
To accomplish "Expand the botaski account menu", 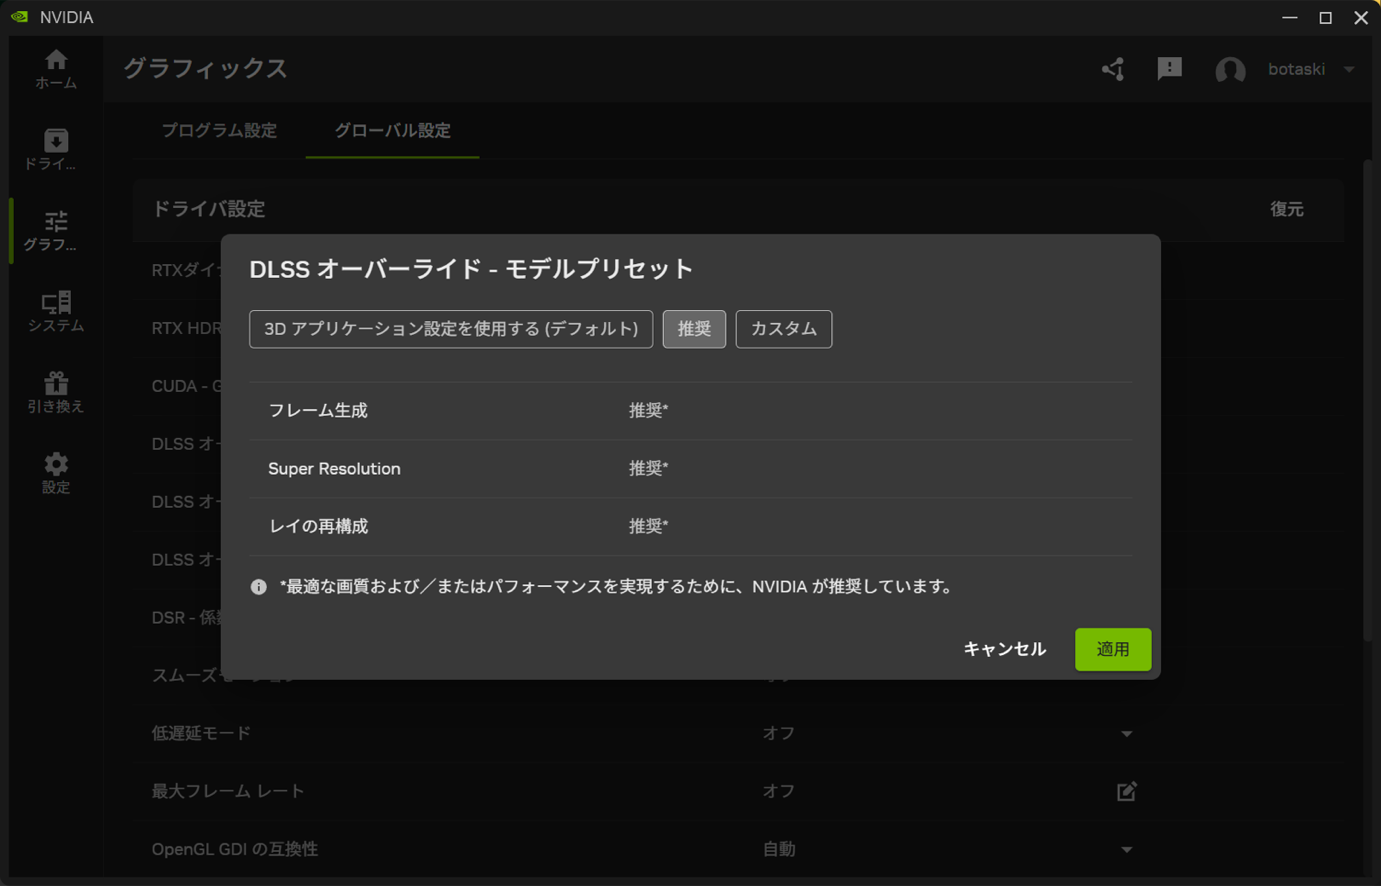I will point(1350,70).
